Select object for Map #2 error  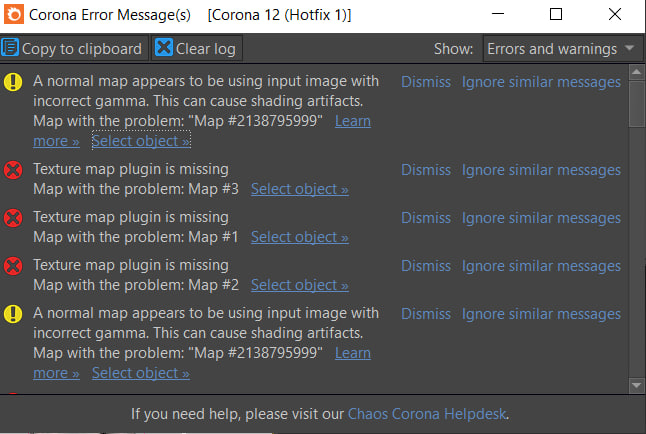pyautogui.click(x=300, y=285)
